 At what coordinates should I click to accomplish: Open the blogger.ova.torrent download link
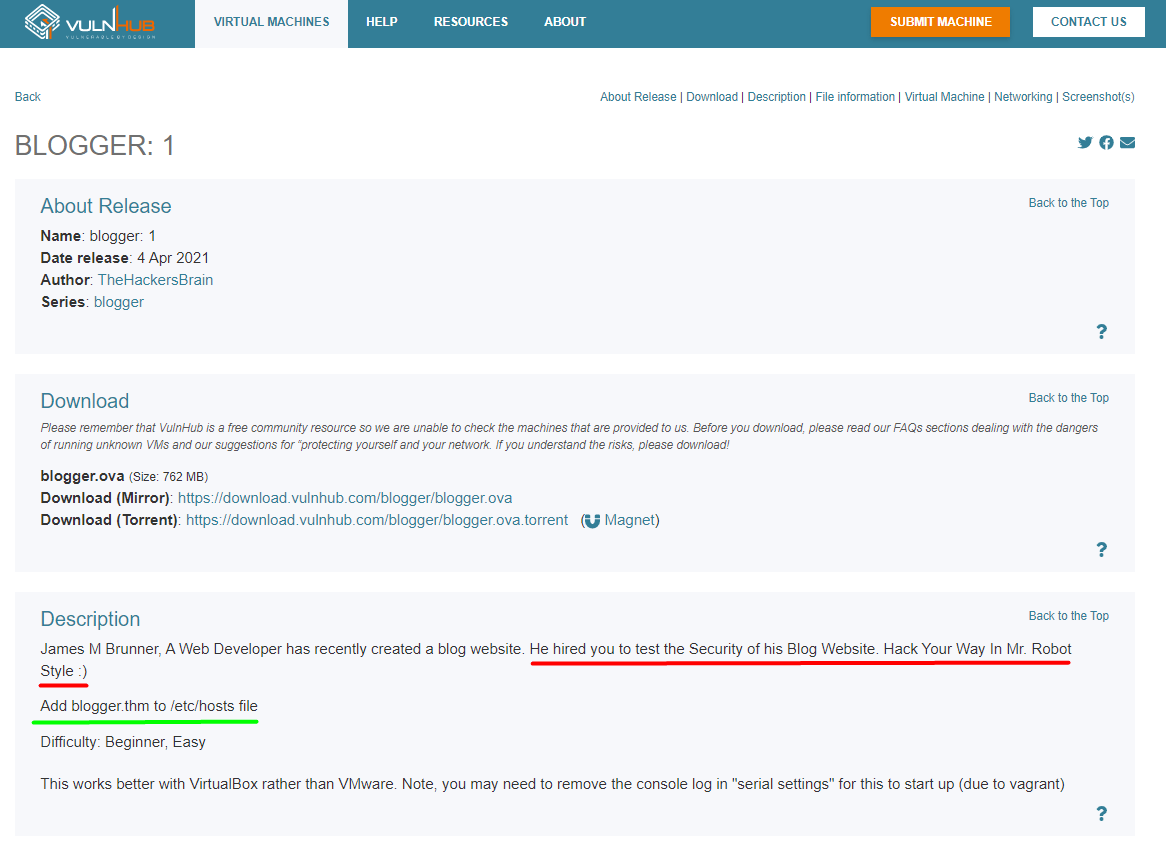pyautogui.click(x=377, y=521)
